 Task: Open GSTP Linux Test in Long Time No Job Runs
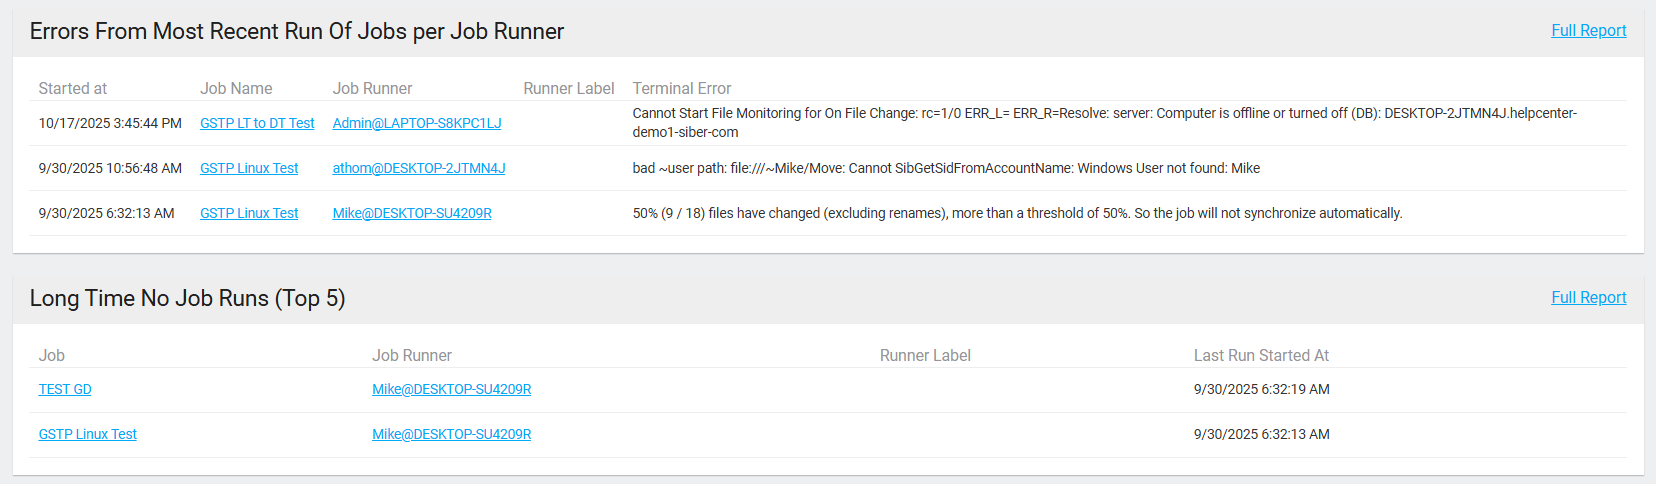coord(88,434)
